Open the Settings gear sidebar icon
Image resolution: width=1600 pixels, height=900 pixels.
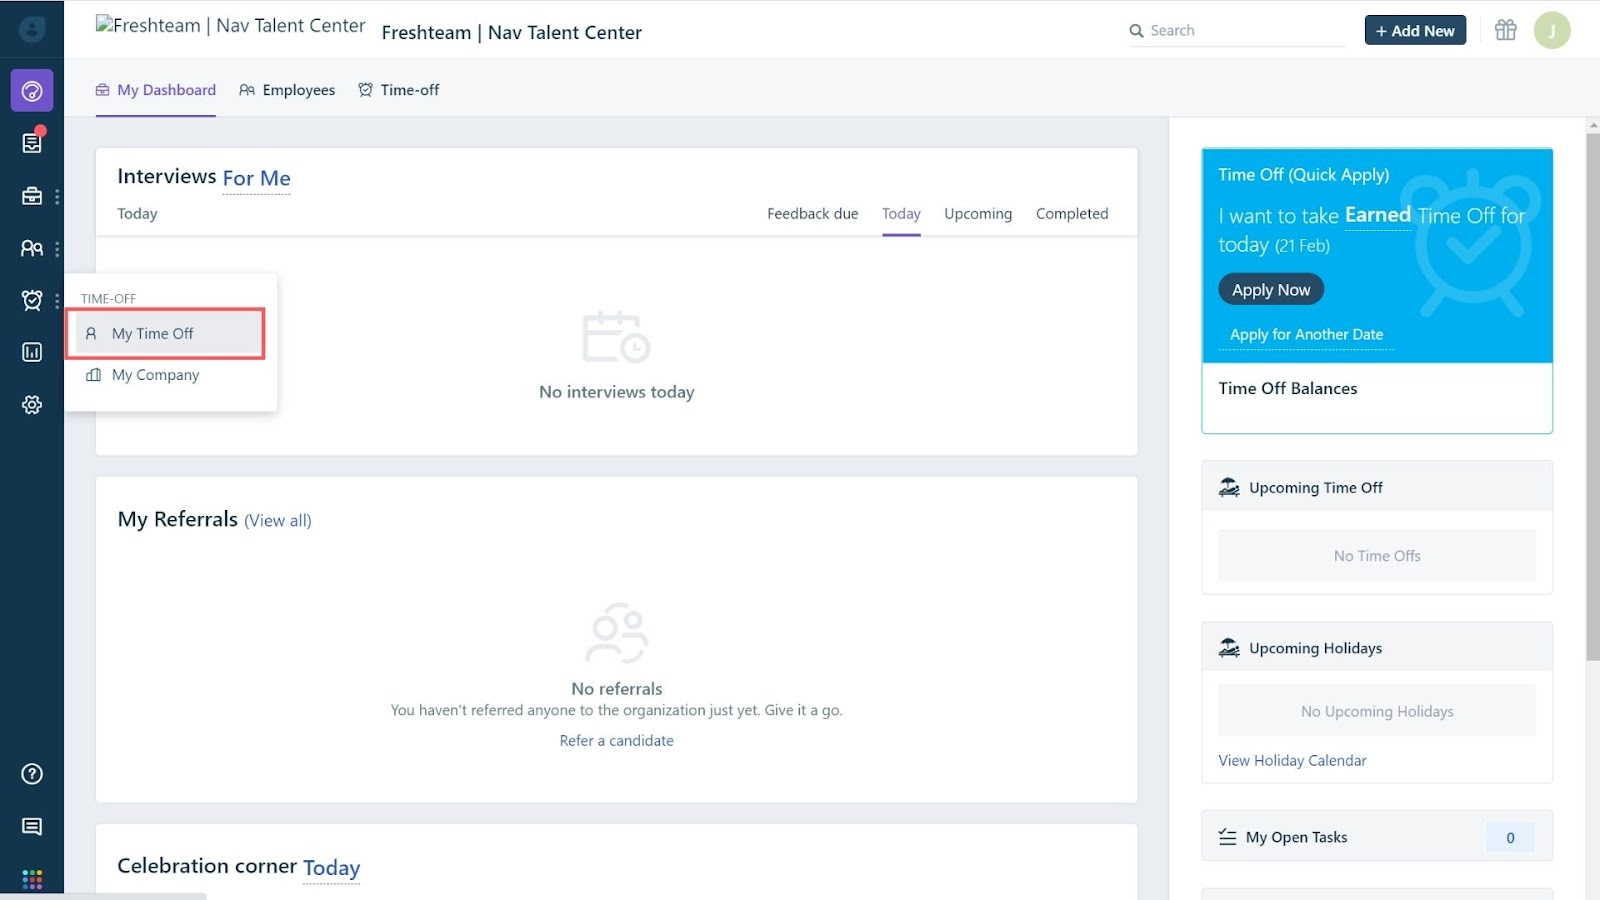(32, 405)
